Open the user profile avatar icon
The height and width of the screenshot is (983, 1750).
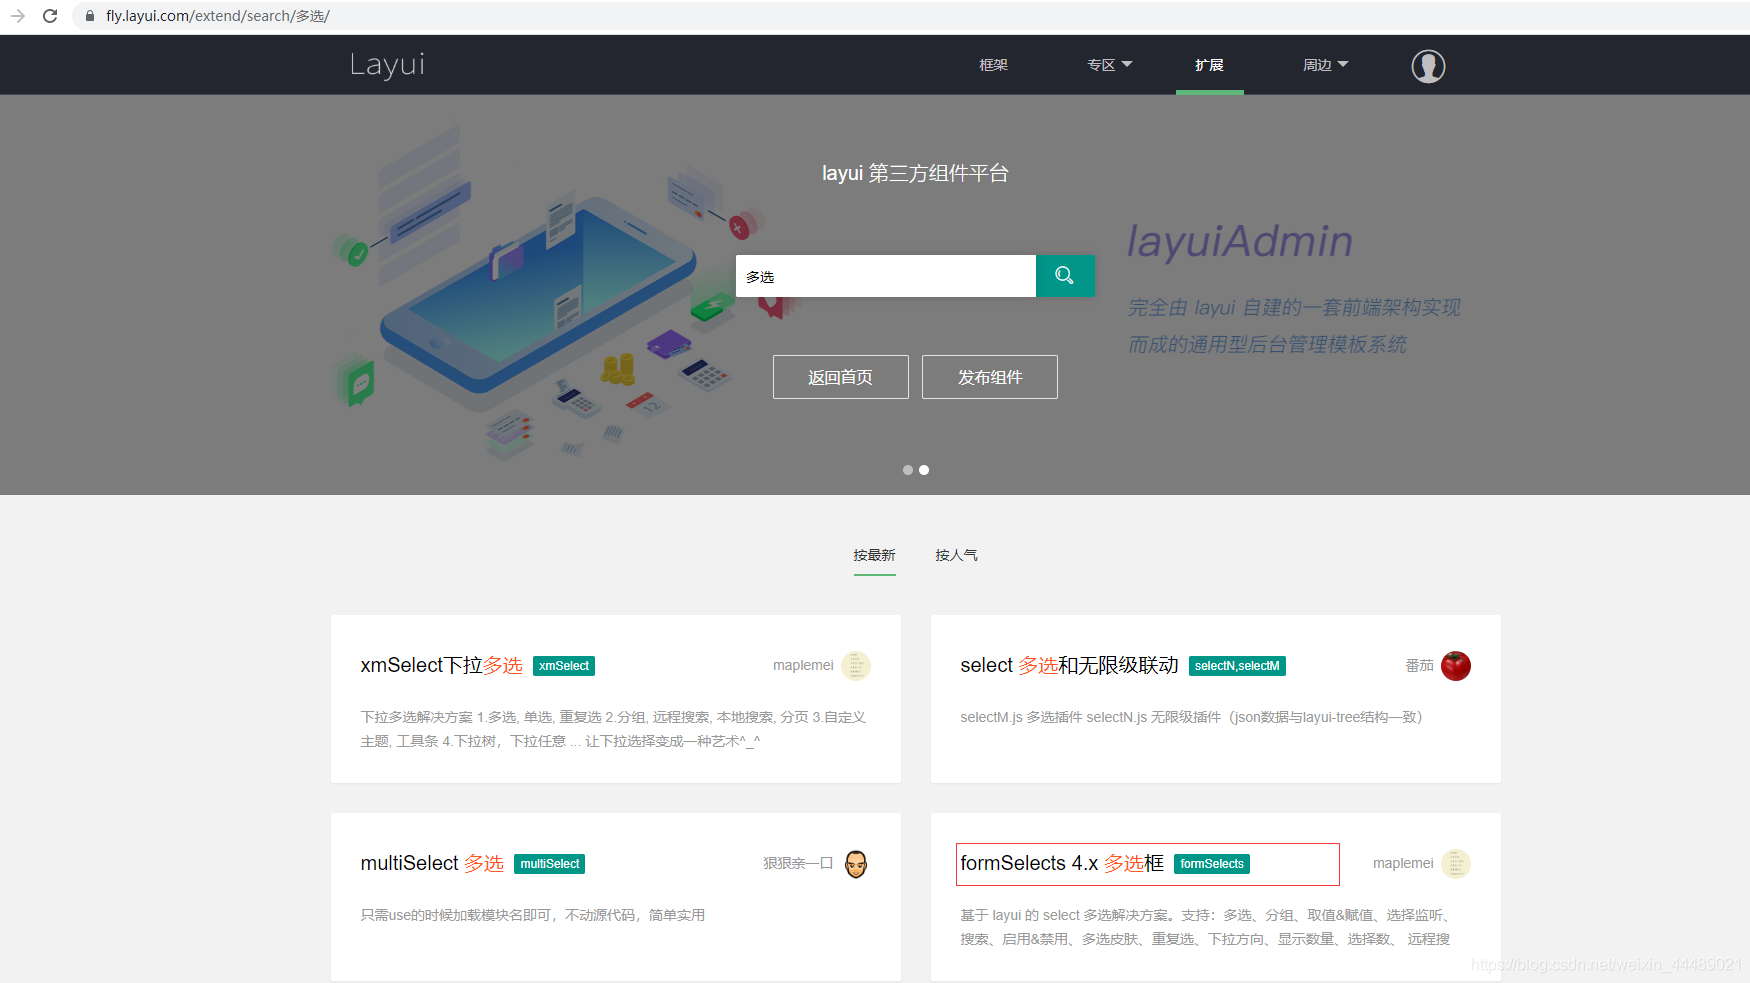[1428, 65]
